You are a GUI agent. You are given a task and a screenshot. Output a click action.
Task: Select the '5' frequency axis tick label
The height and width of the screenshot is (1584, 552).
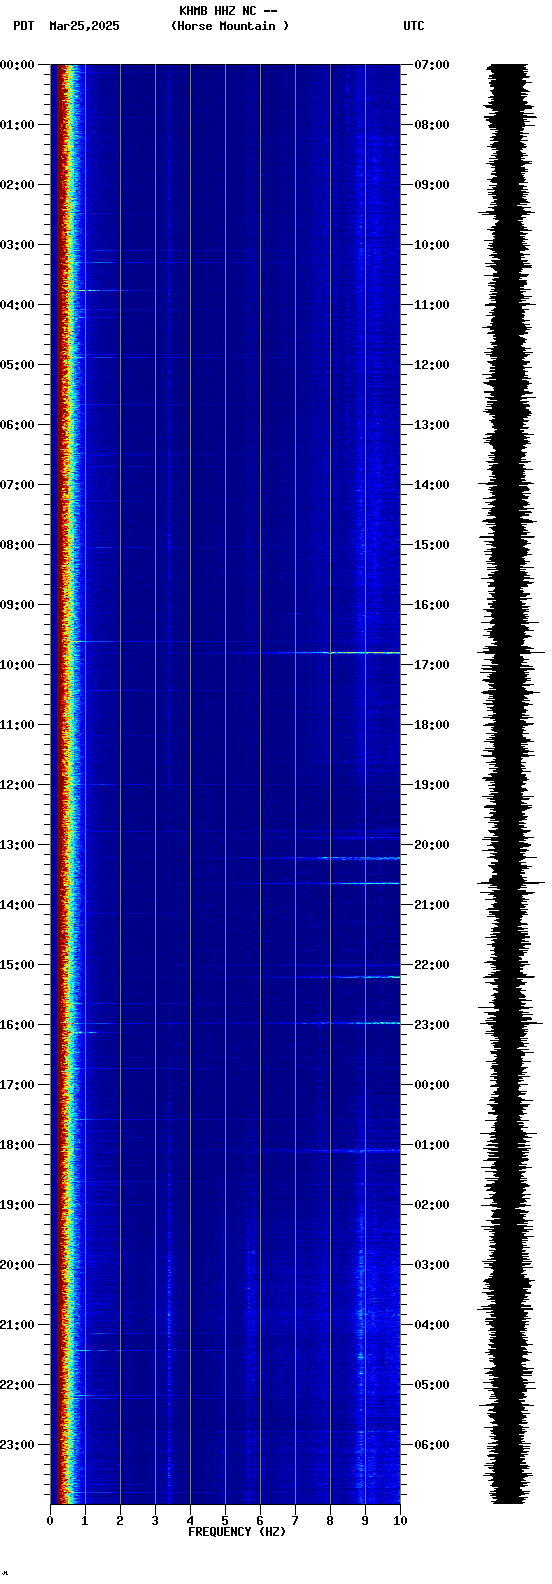[225, 1521]
